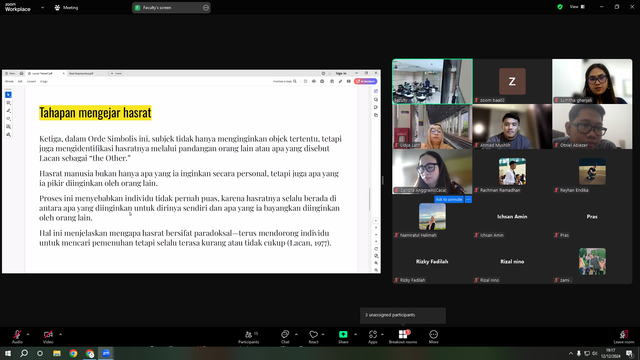640x360 pixels.
Task: Click the volume icon in system tray
Action: pos(595,353)
